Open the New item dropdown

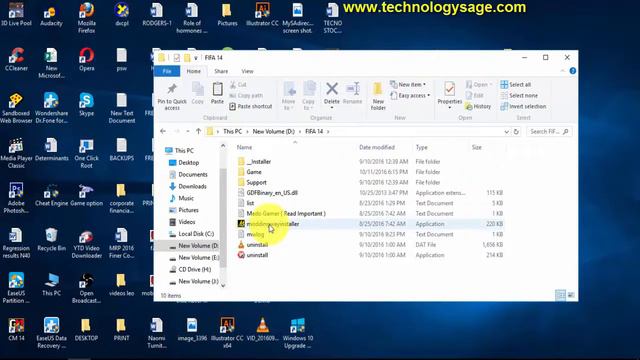pos(408,84)
